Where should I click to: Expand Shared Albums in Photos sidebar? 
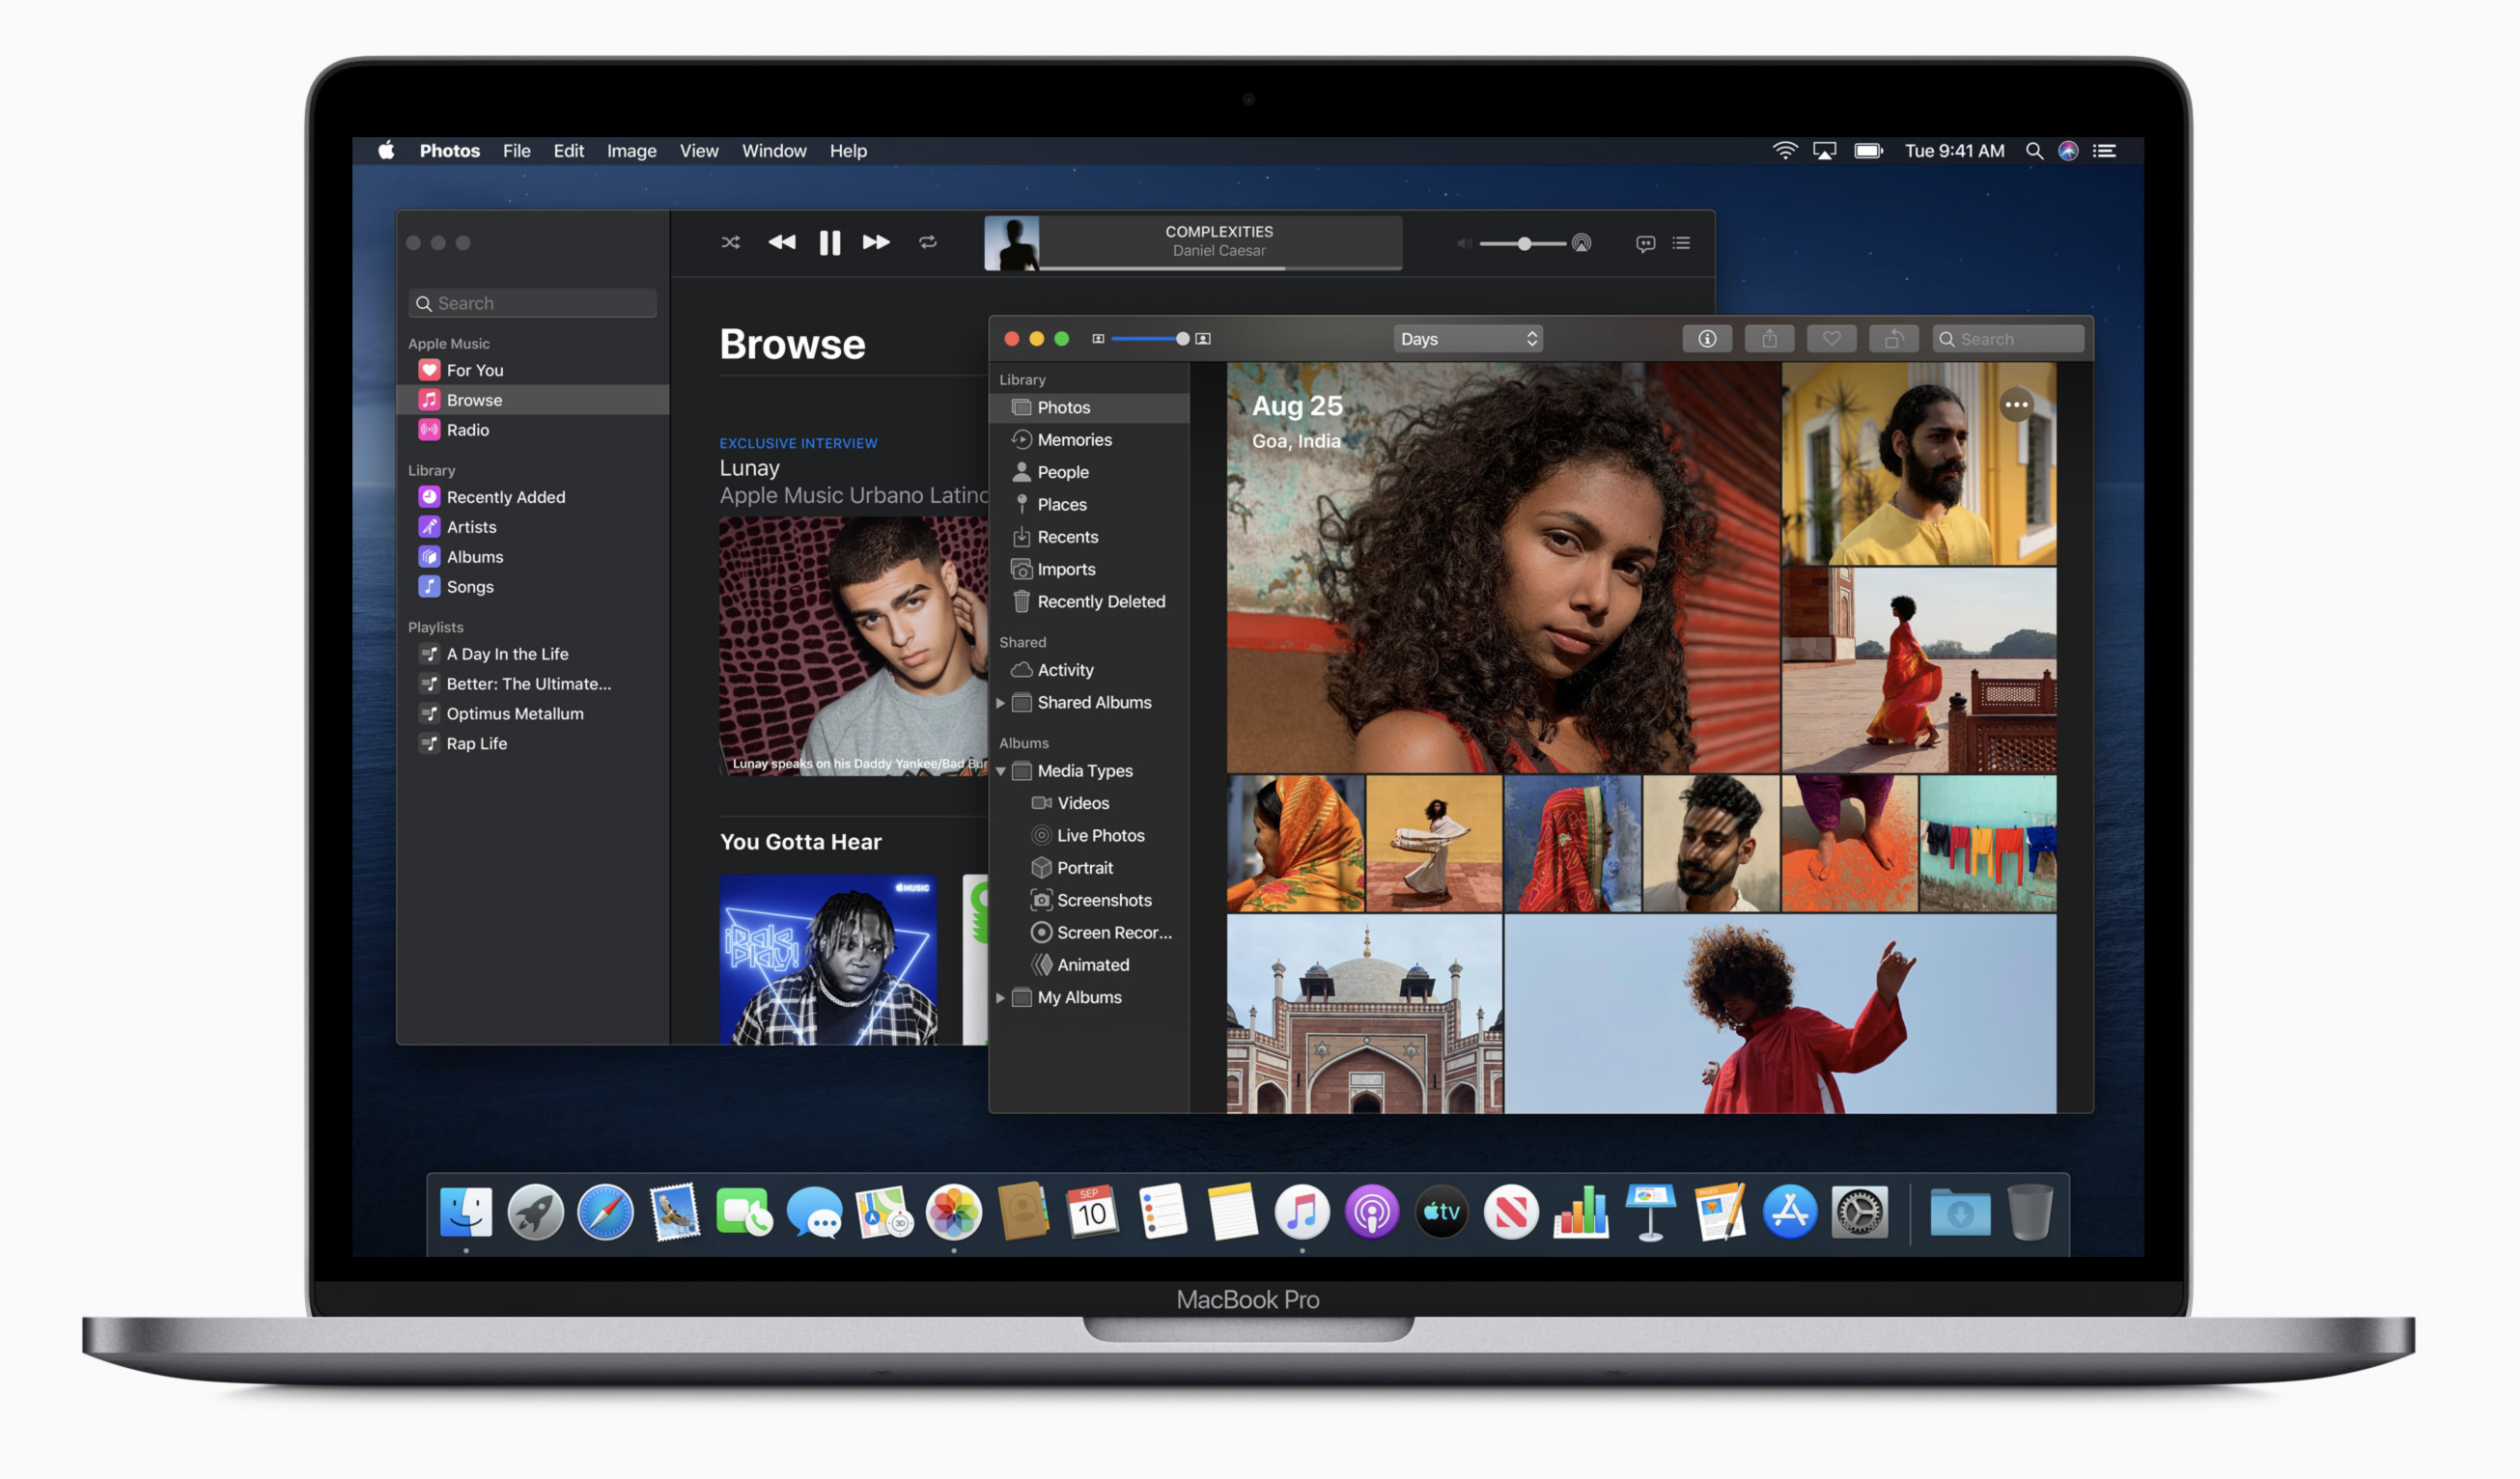(1000, 703)
